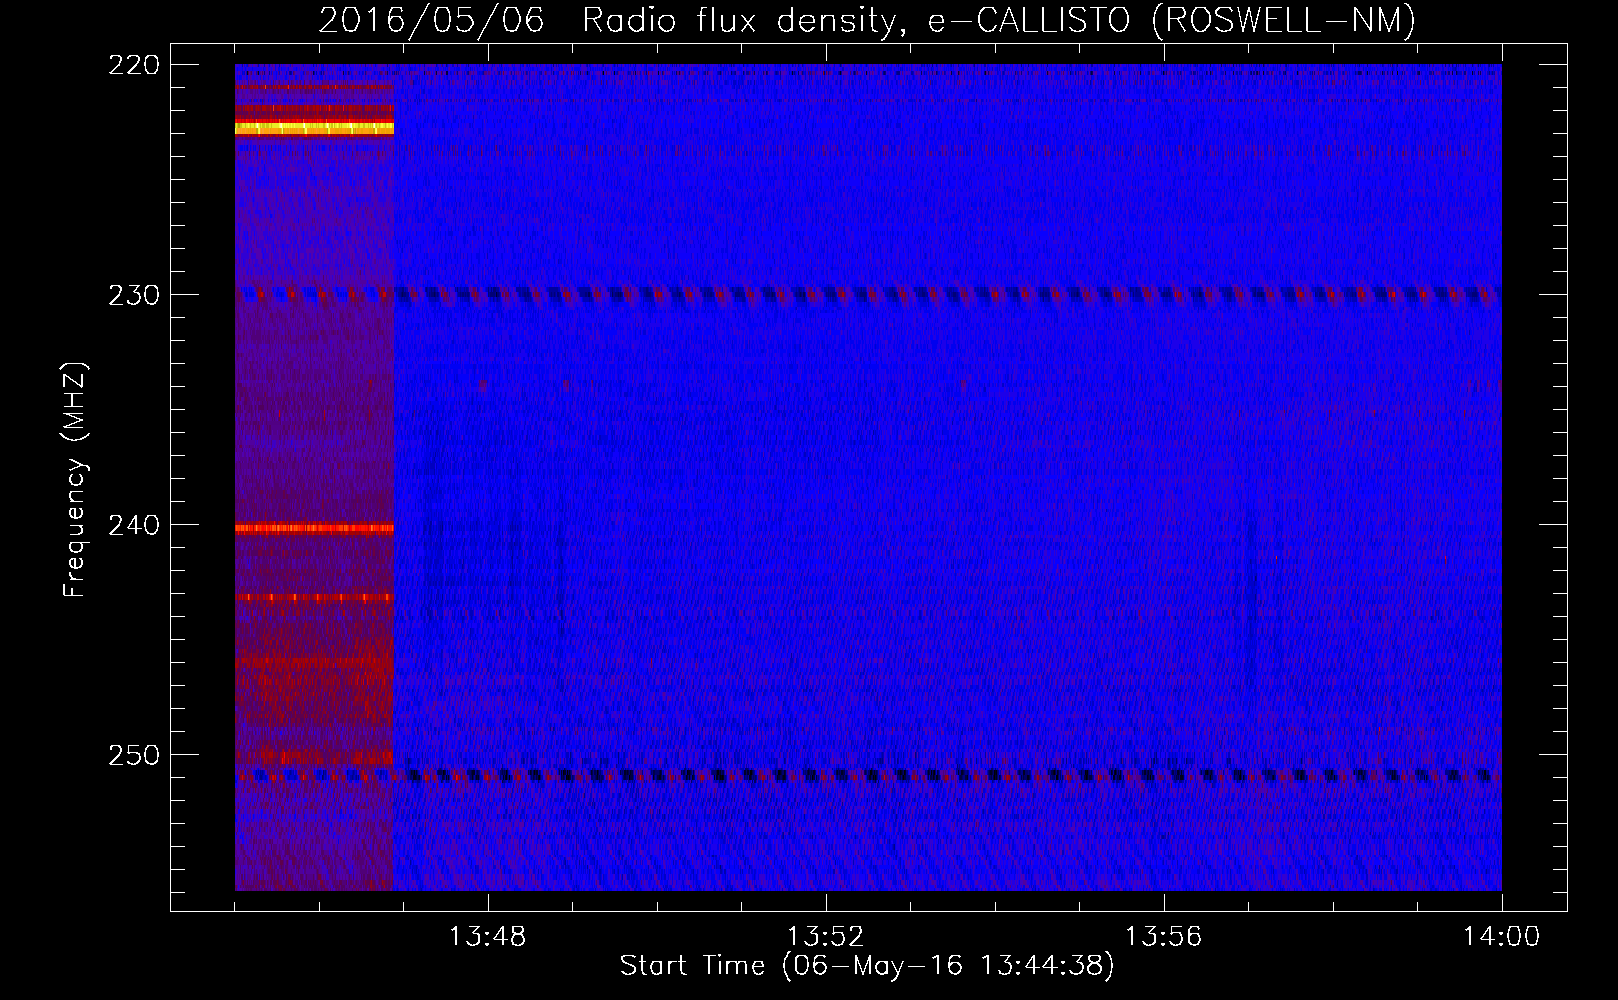
Task: Click the 250 frequency tick label
Action: (133, 755)
